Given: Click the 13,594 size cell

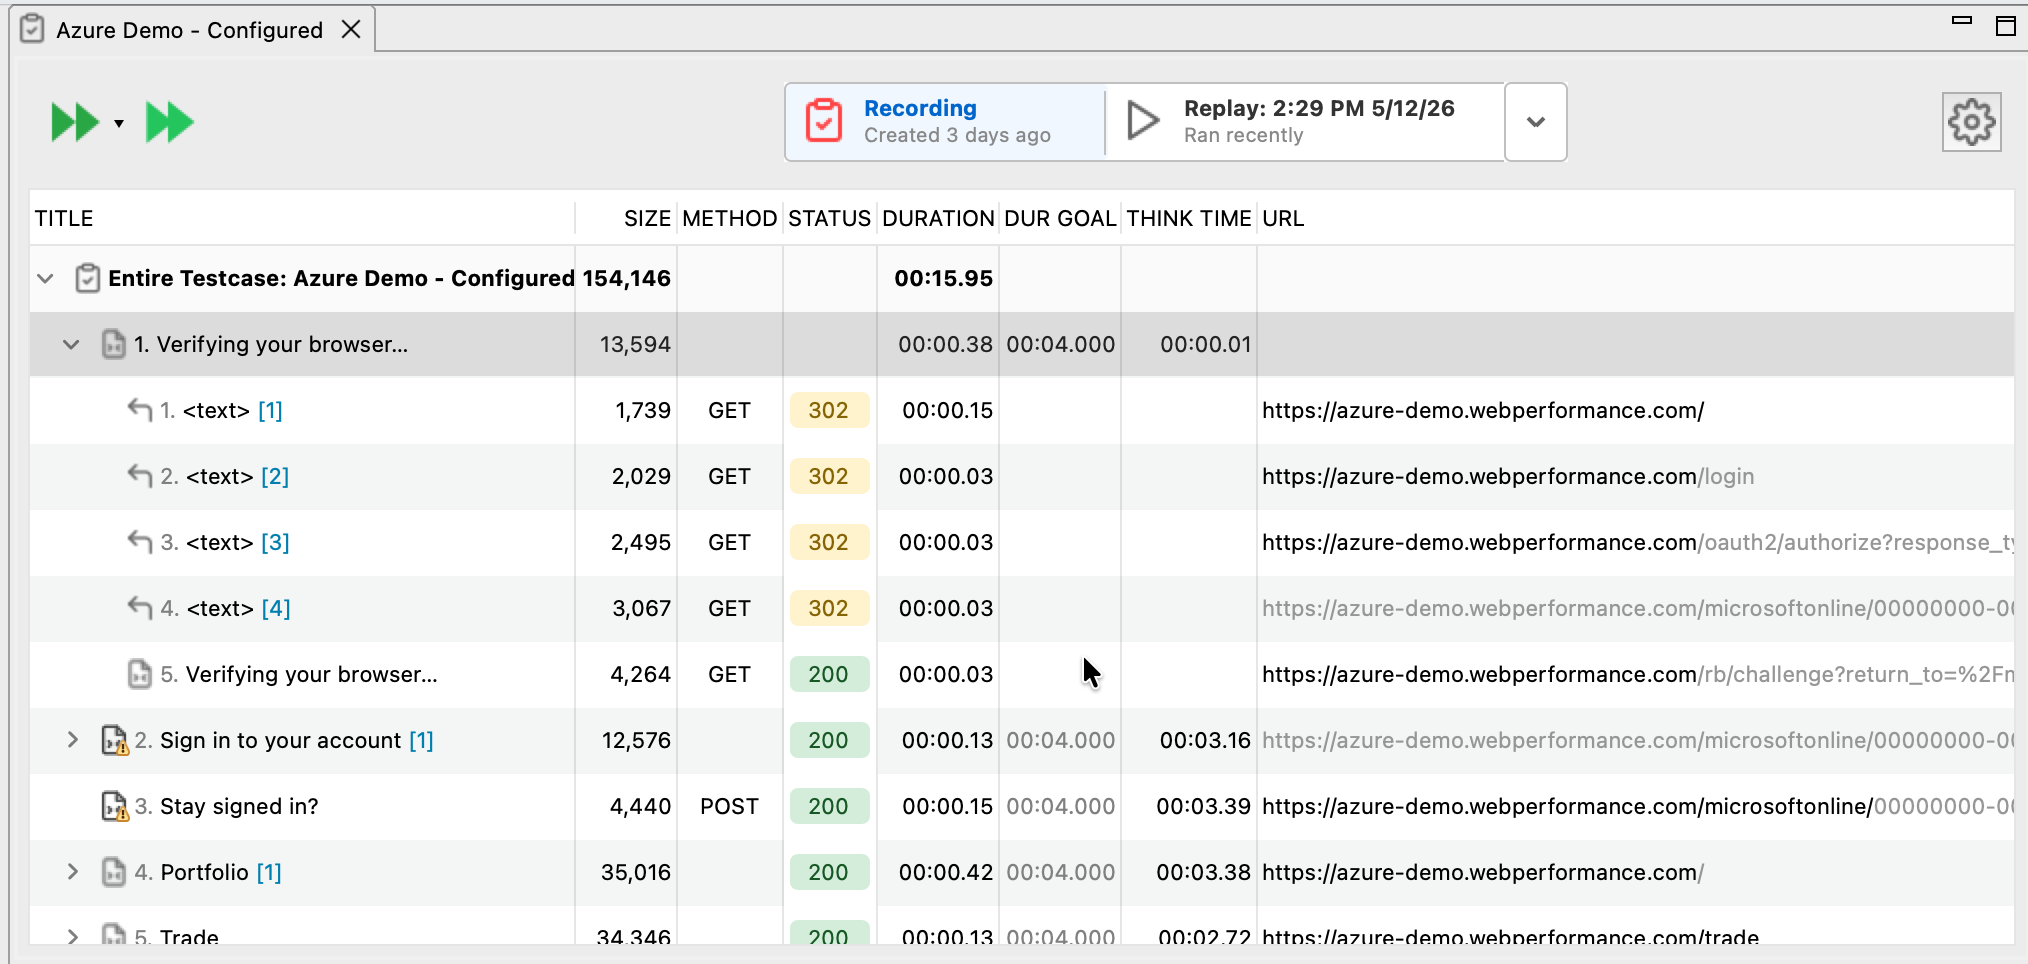Looking at the screenshot, I should 635,345.
